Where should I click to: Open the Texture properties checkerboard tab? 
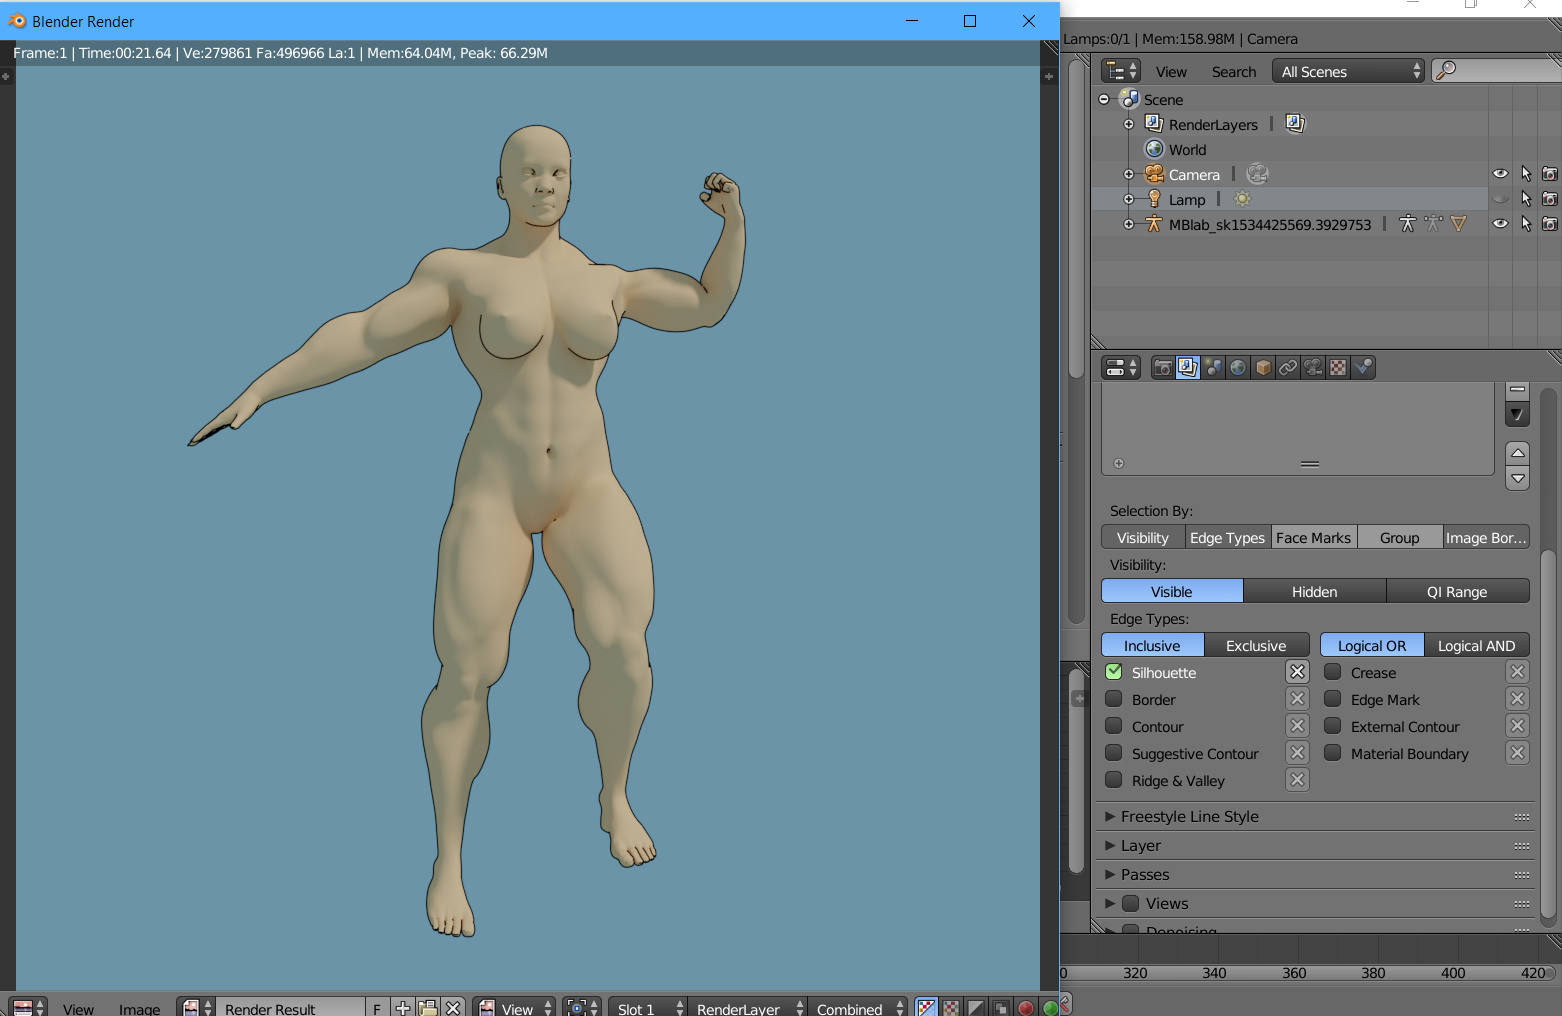coord(1338,368)
